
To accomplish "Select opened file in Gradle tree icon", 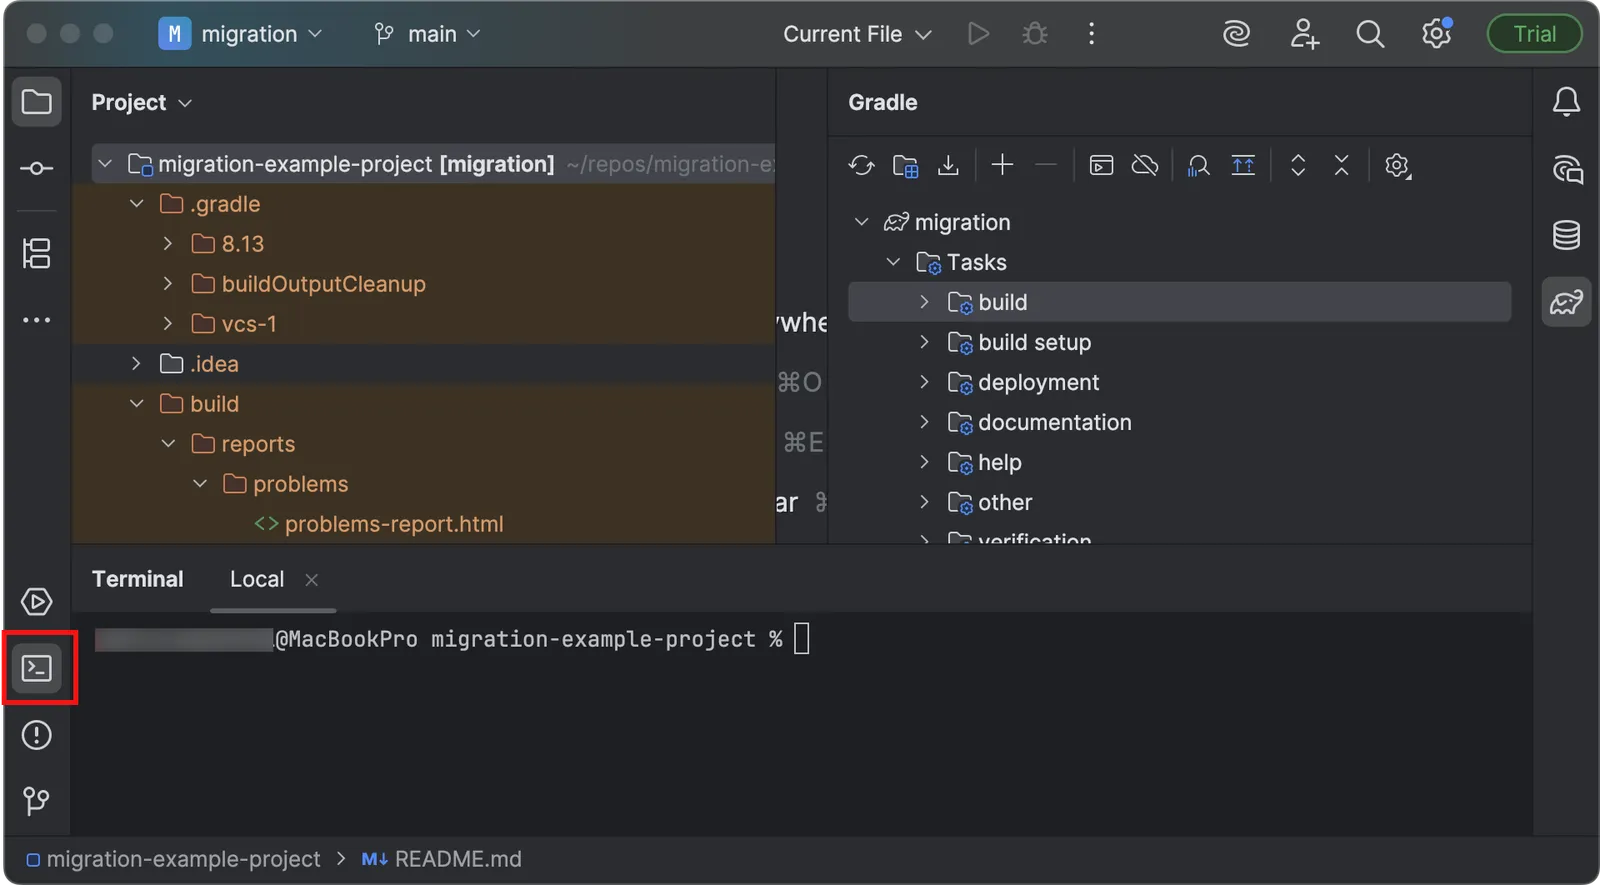I will coord(1243,166).
